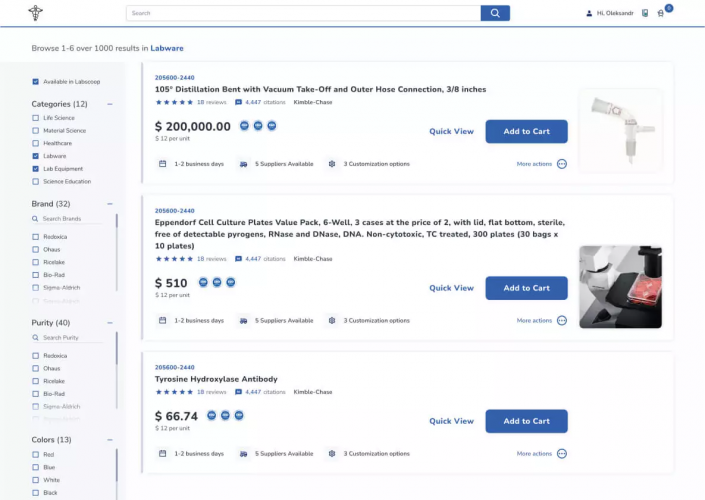Add Tyrosine Hydroxylase Antibody to cart
Screen dimensions: 705x500
pos(527,421)
